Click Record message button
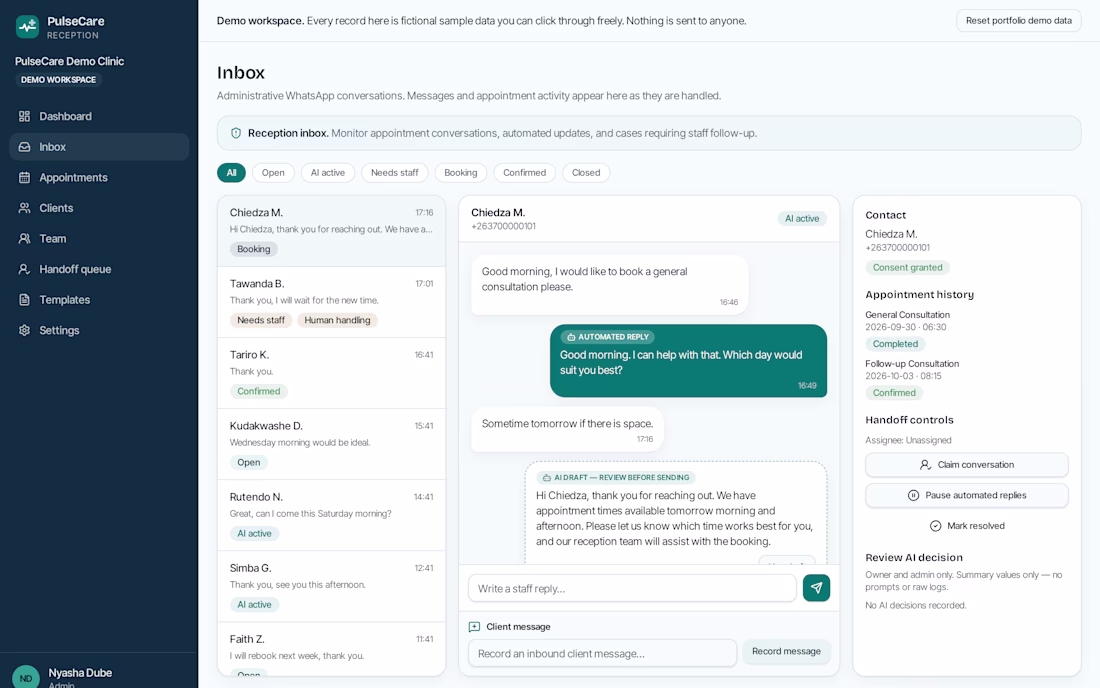The width and height of the screenshot is (1100, 688). click(x=786, y=652)
